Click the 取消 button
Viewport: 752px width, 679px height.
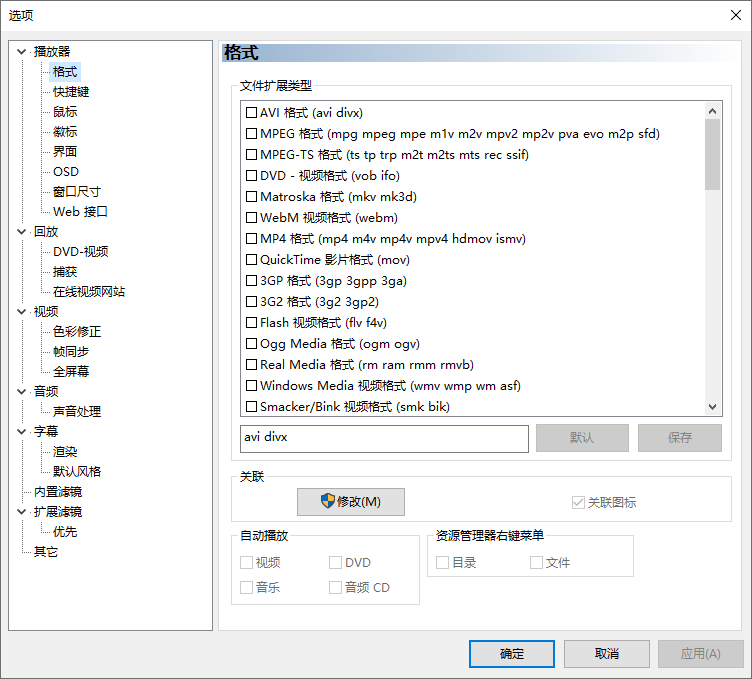tap(606, 654)
